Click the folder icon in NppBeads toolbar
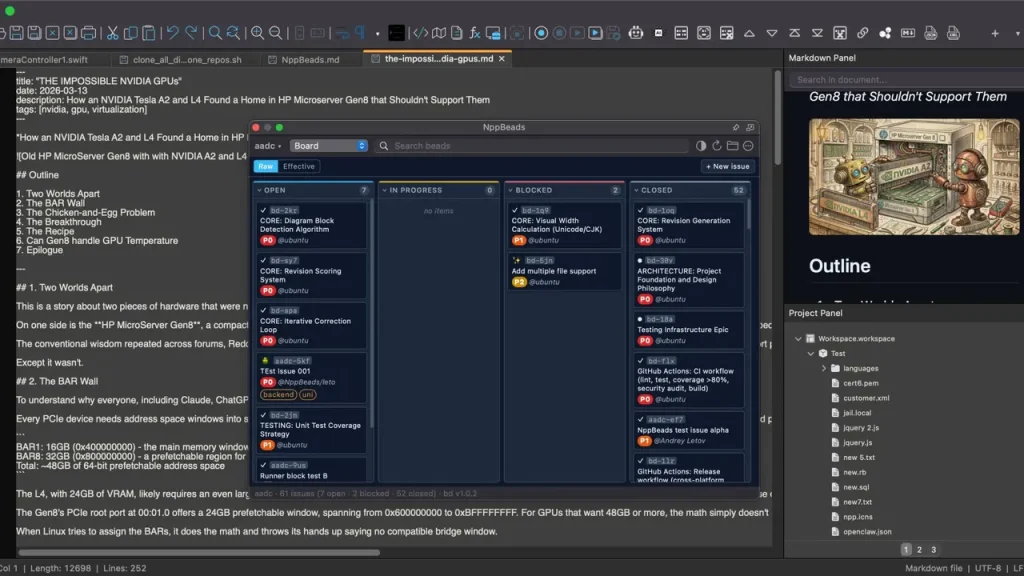 [x=732, y=146]
